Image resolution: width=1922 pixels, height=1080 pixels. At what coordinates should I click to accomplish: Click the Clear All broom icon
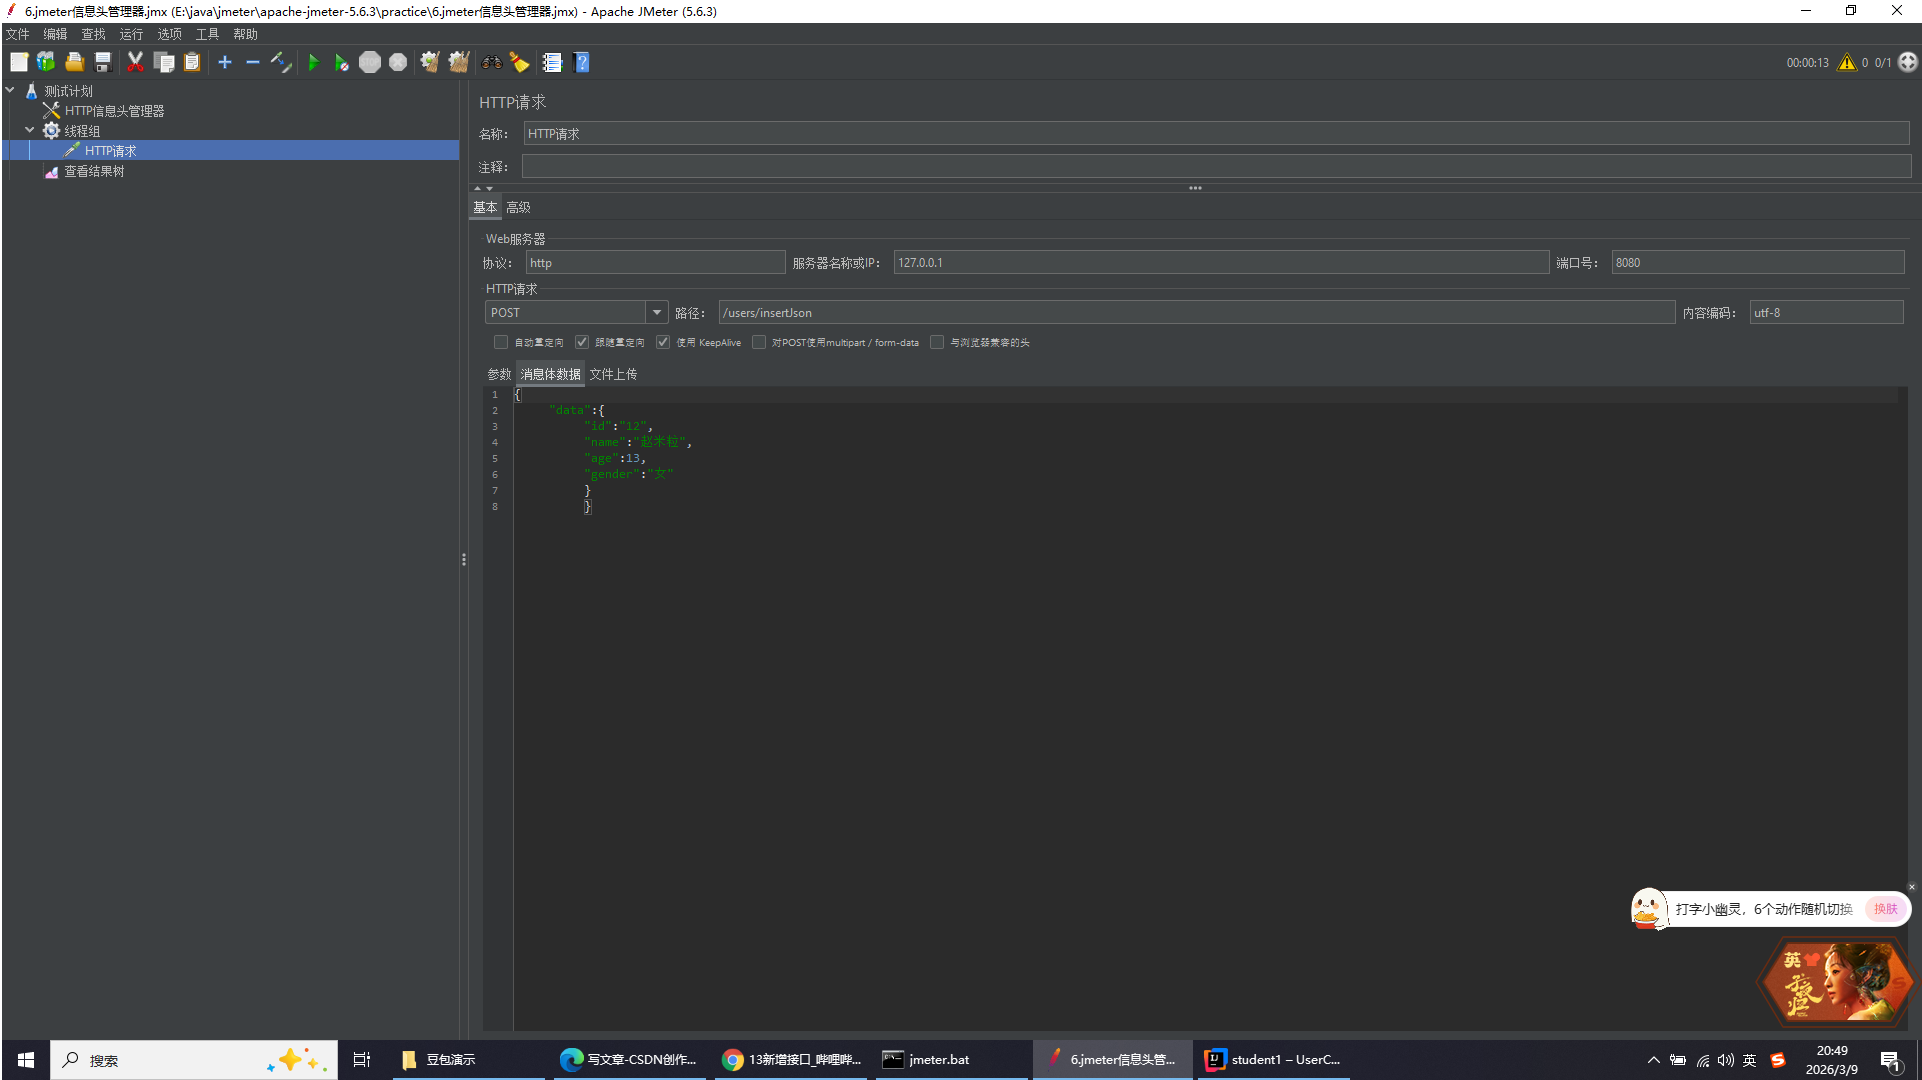click(459, 62)
